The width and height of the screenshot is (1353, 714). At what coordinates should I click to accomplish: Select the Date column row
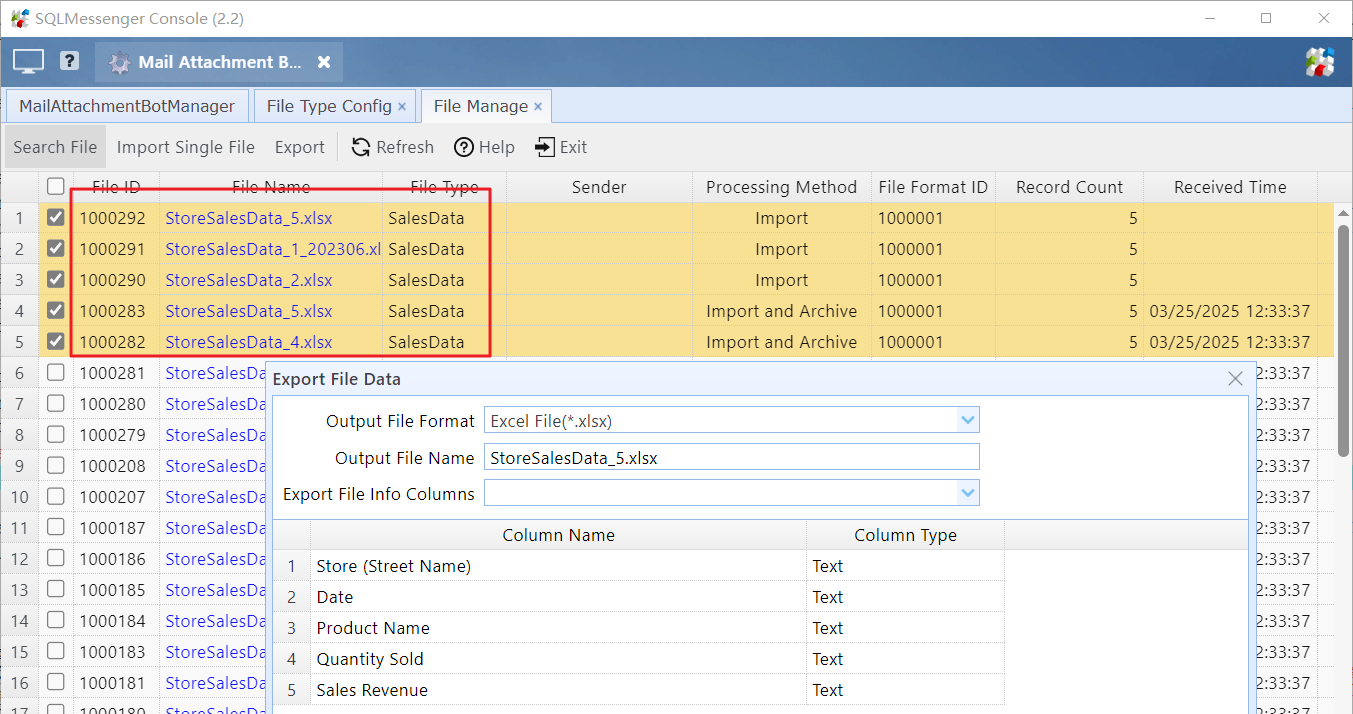coord(638,597)
